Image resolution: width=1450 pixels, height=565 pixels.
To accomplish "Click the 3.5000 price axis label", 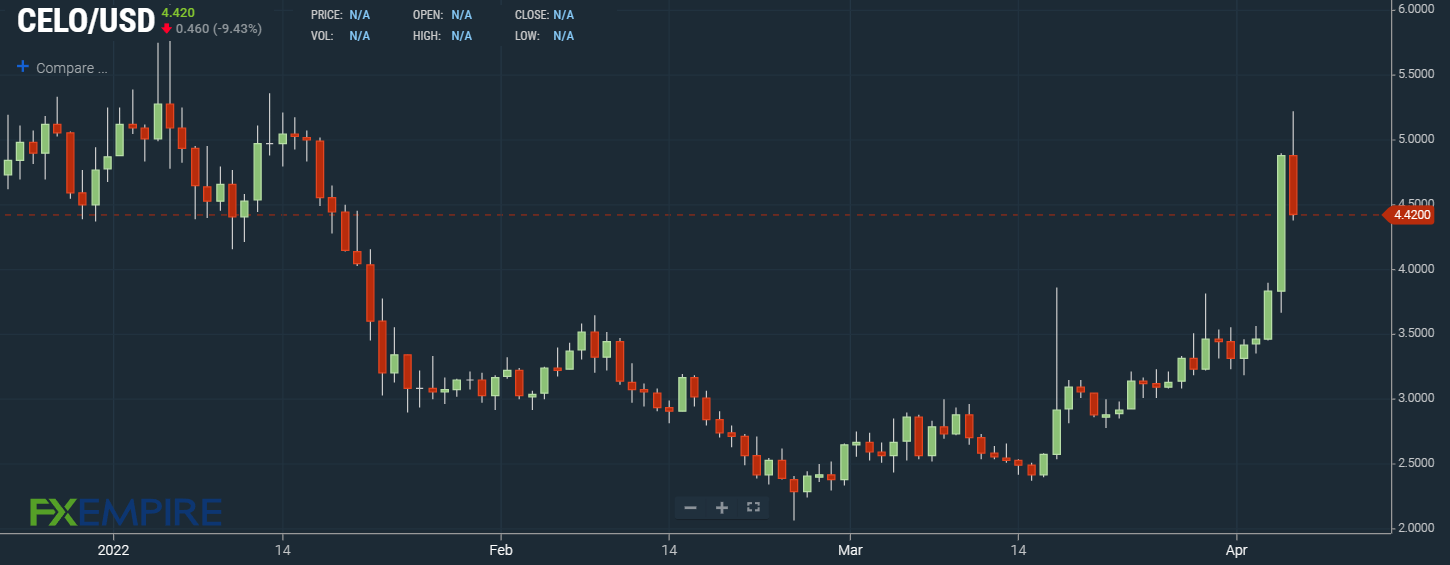I will point(1416,333).
